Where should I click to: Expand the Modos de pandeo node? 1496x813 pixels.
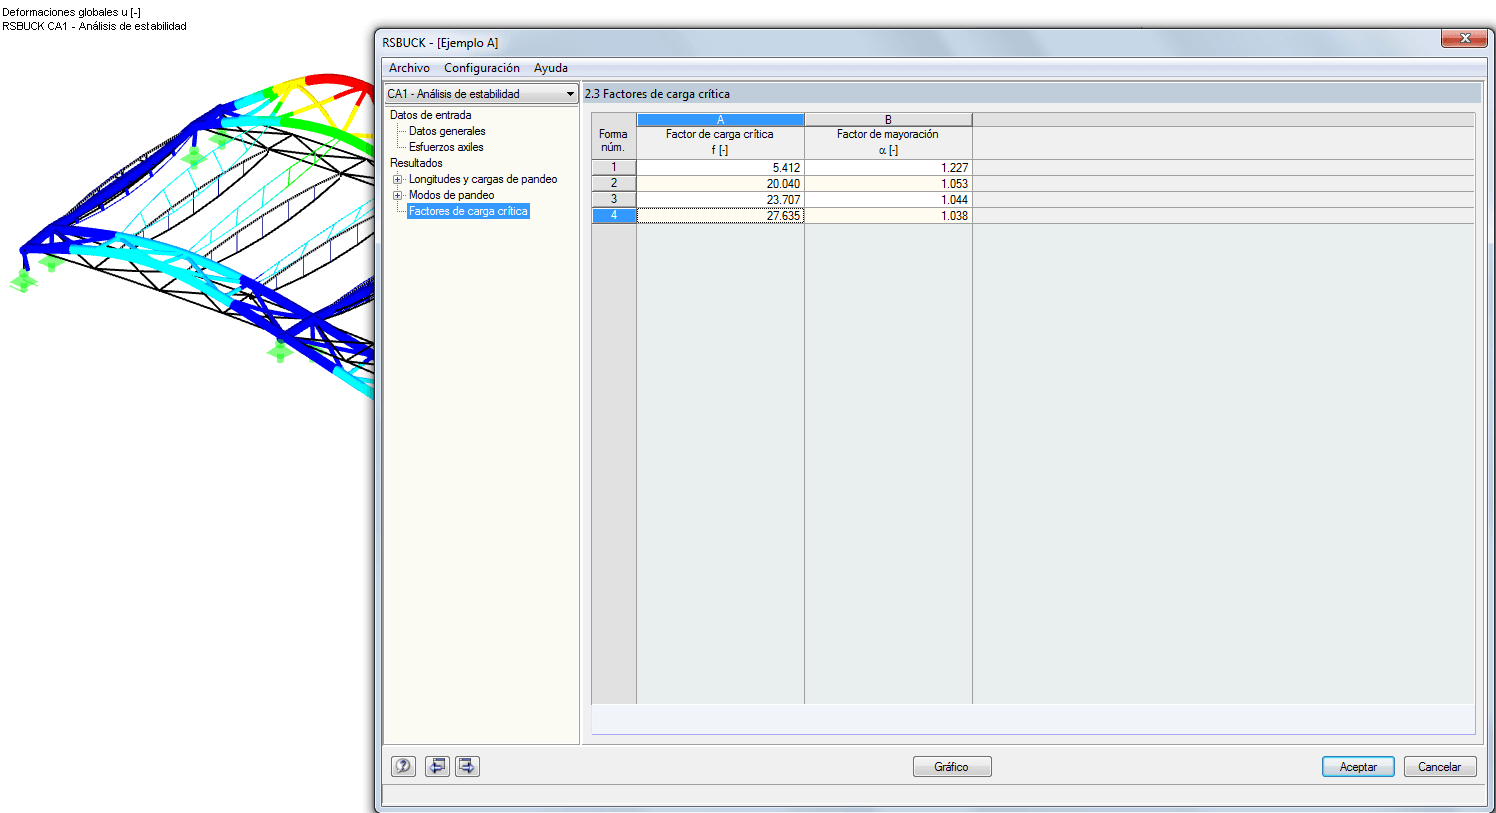(x=398, y=196)
